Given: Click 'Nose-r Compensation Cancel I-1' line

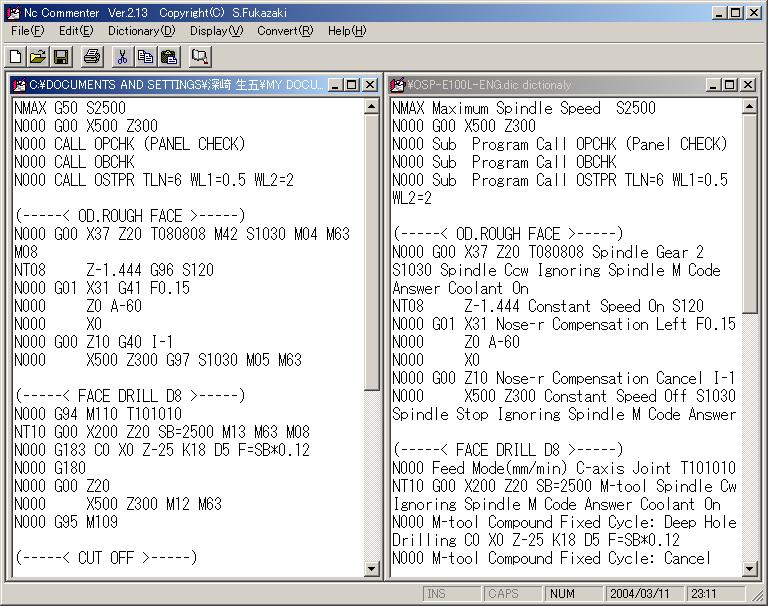Looking at the screenshot, I should click(564, 378).
